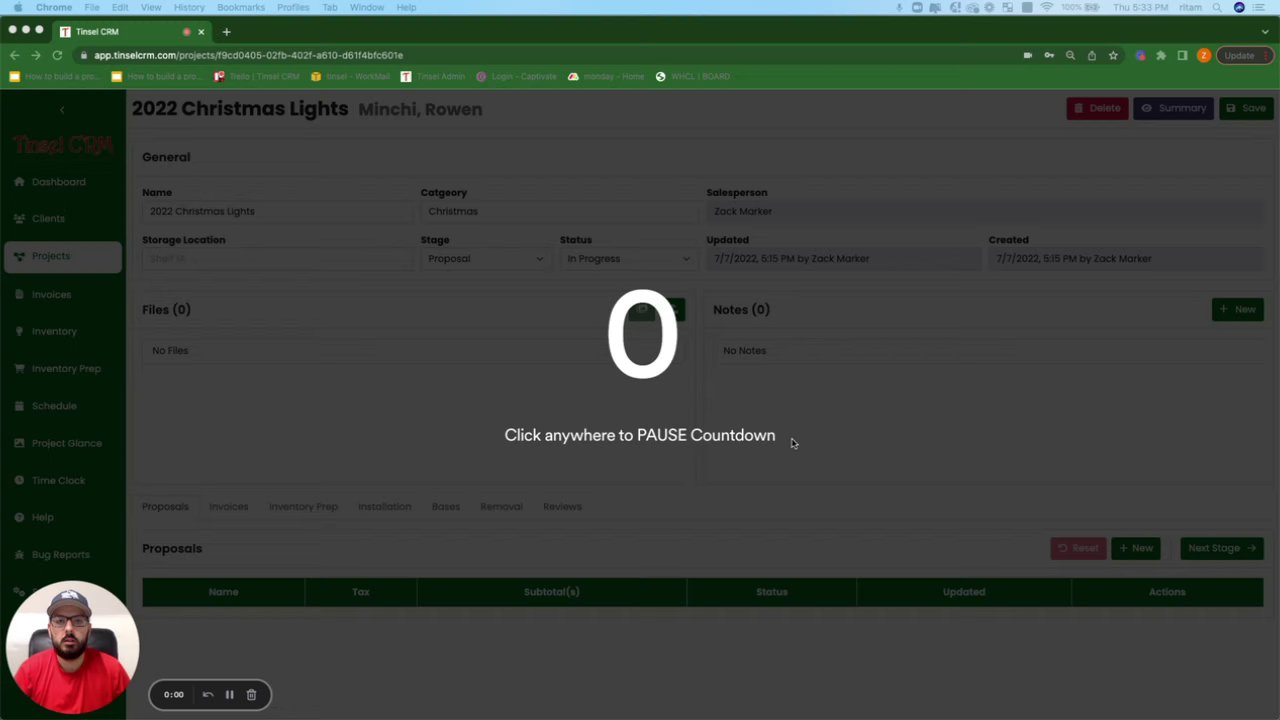
Task: Open the WHCL | BOARD bookmark
Action: point(693,76)
